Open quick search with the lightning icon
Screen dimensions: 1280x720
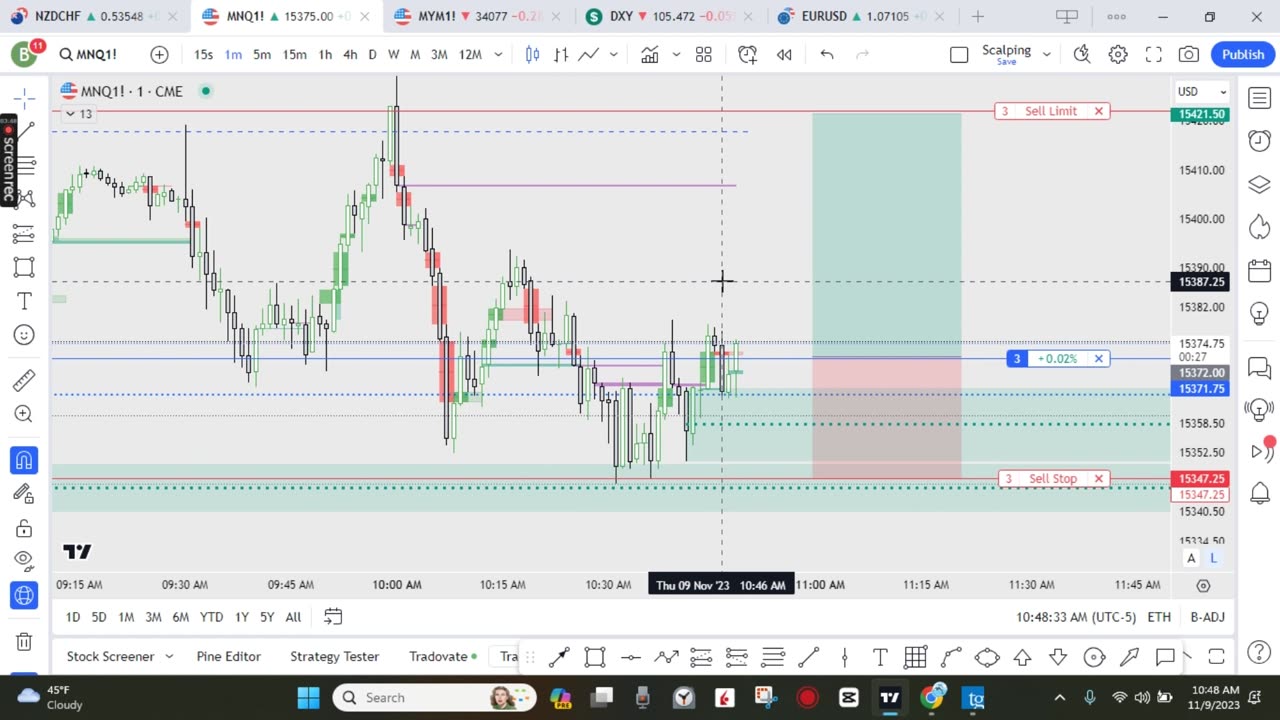1082,54
